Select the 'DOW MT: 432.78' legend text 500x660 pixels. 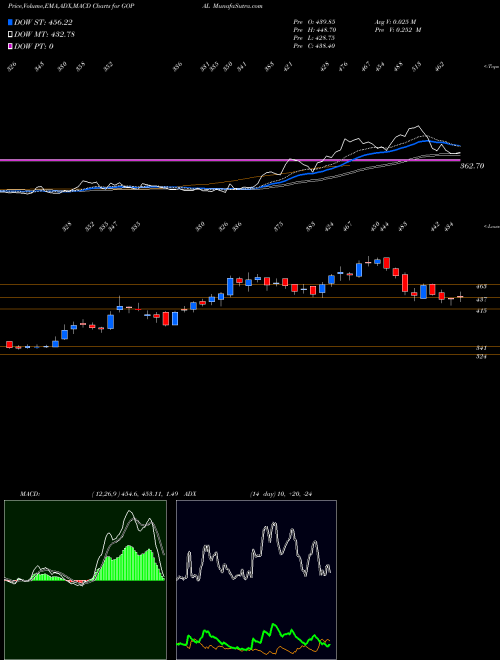tap(45, 35)
